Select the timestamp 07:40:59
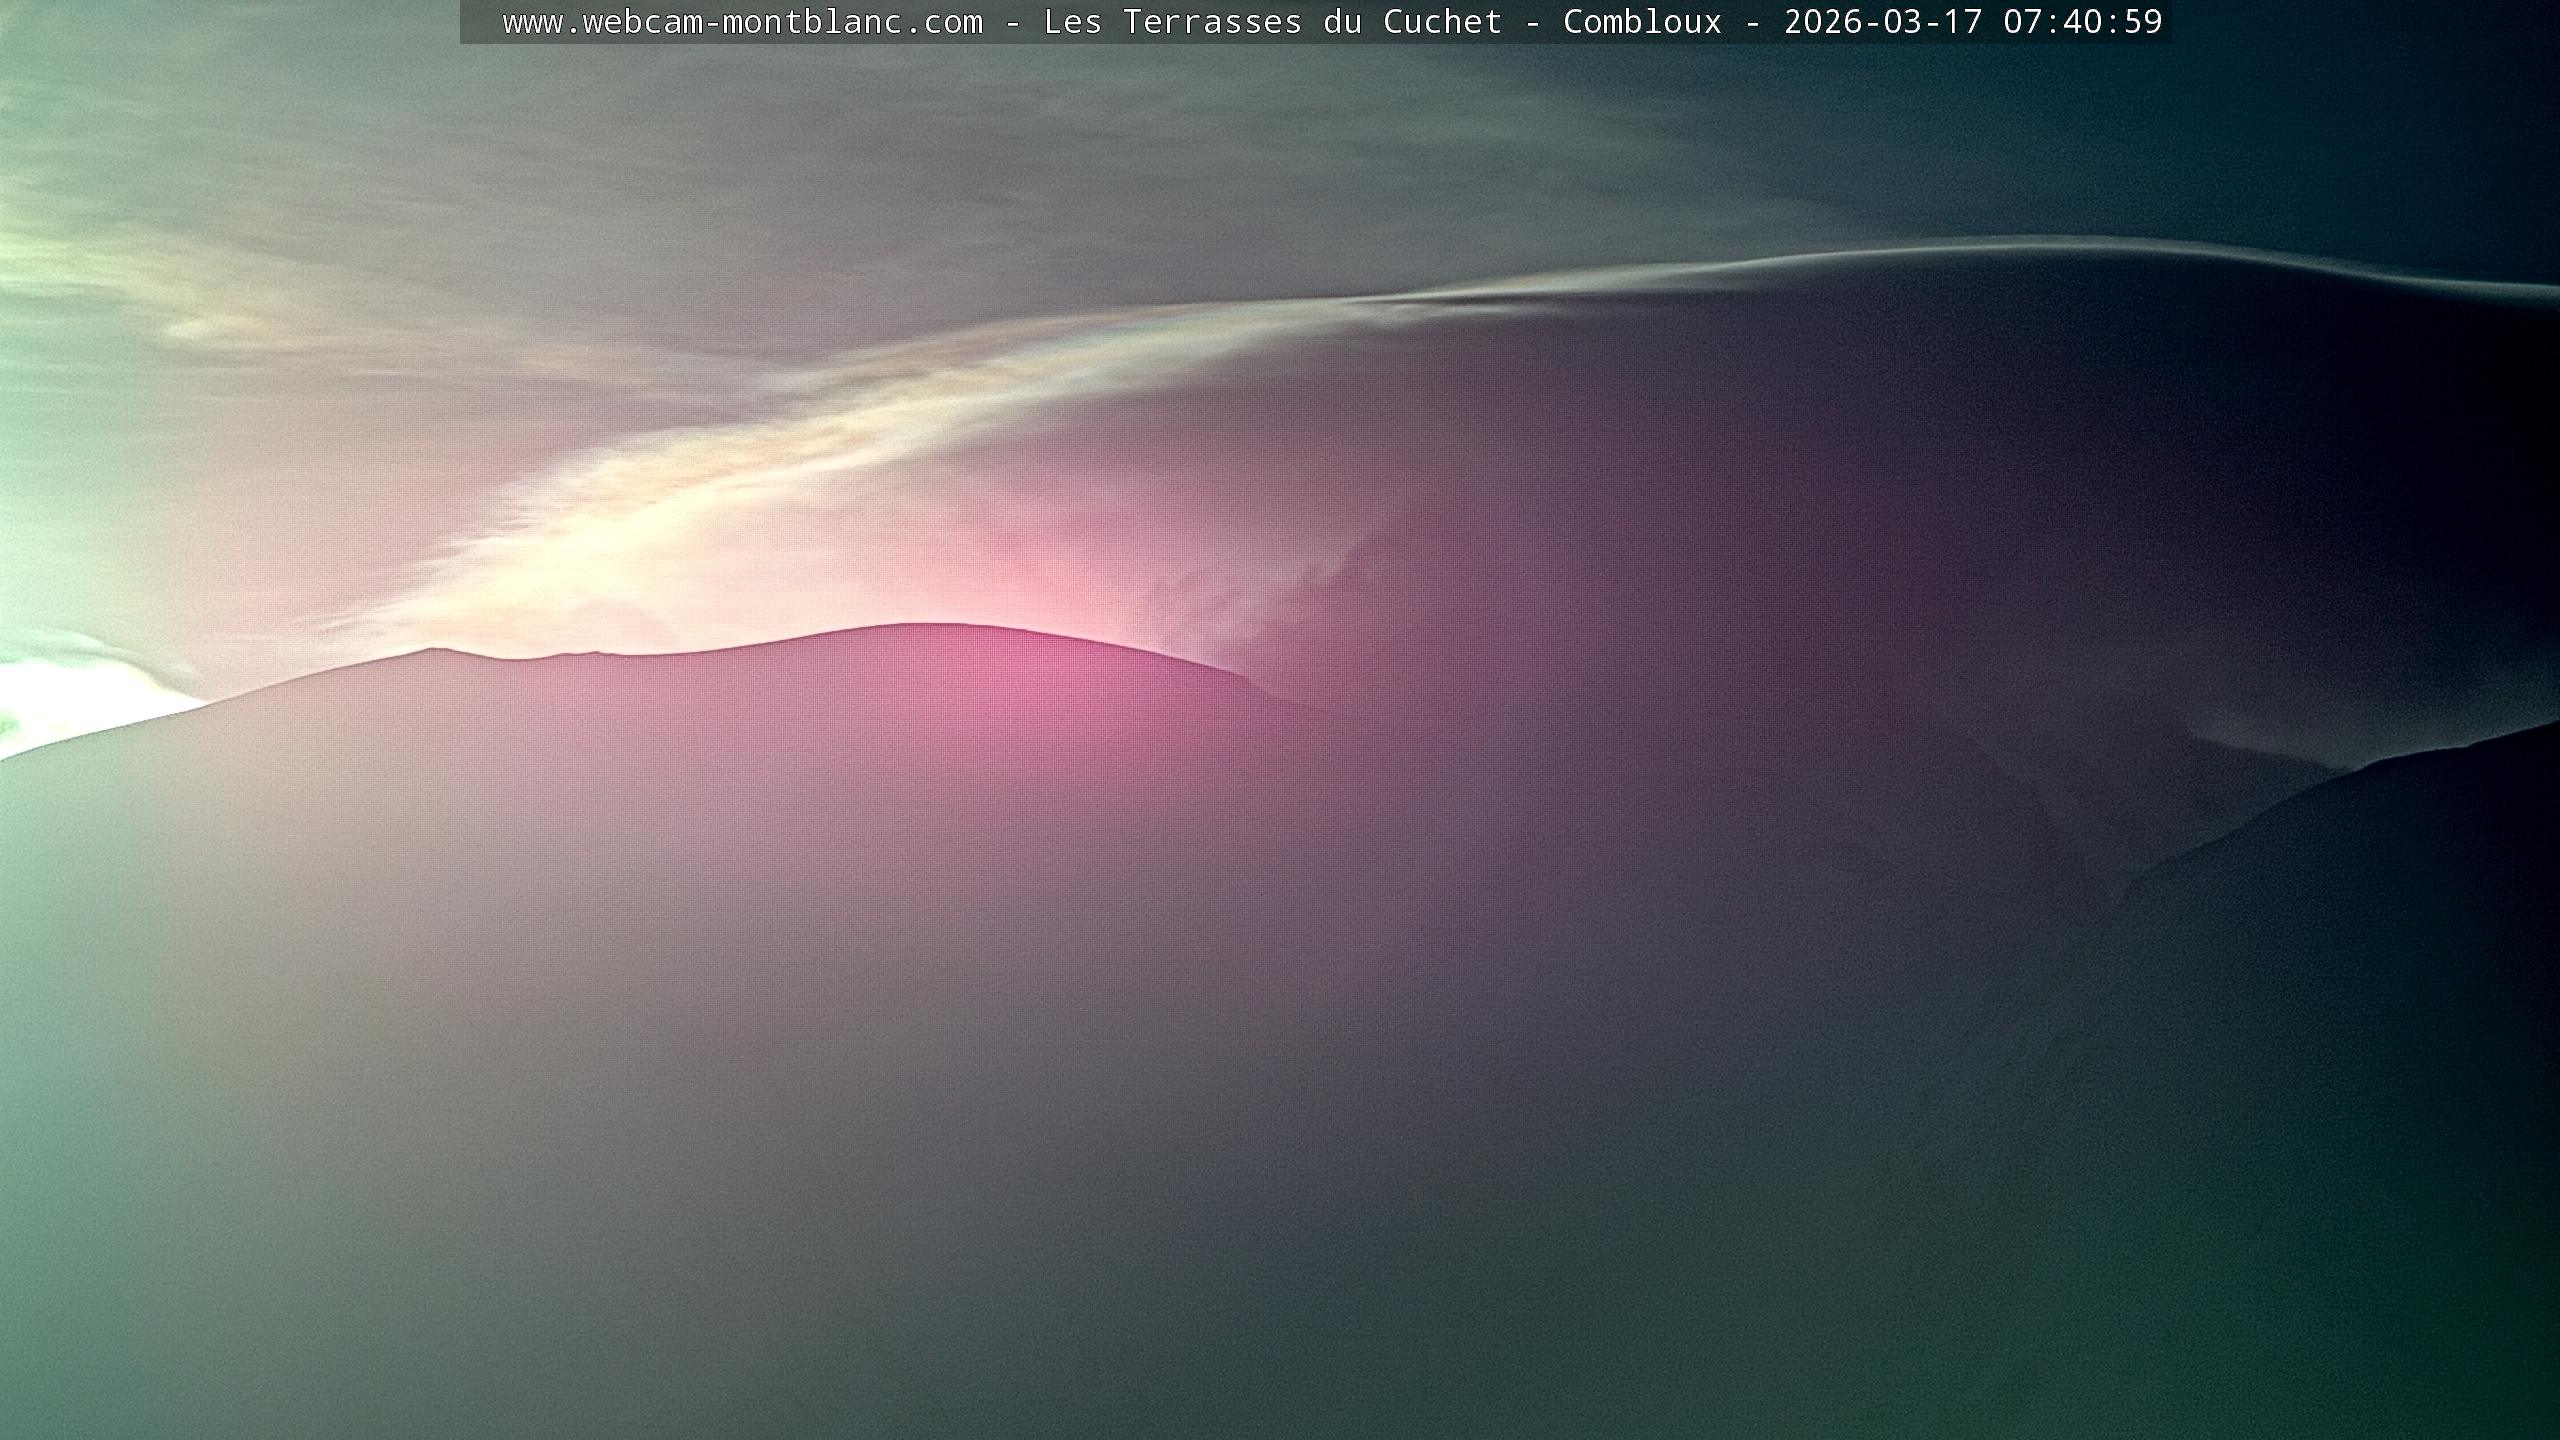Screen dimensions: 2560x1440 tap(2082, 22)
